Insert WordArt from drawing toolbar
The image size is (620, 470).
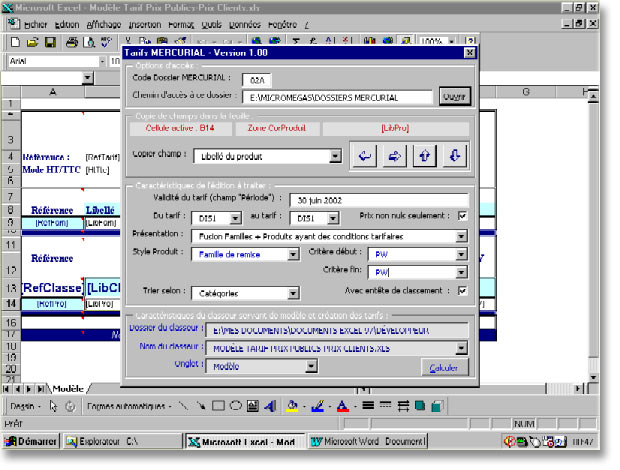[270, 406]
